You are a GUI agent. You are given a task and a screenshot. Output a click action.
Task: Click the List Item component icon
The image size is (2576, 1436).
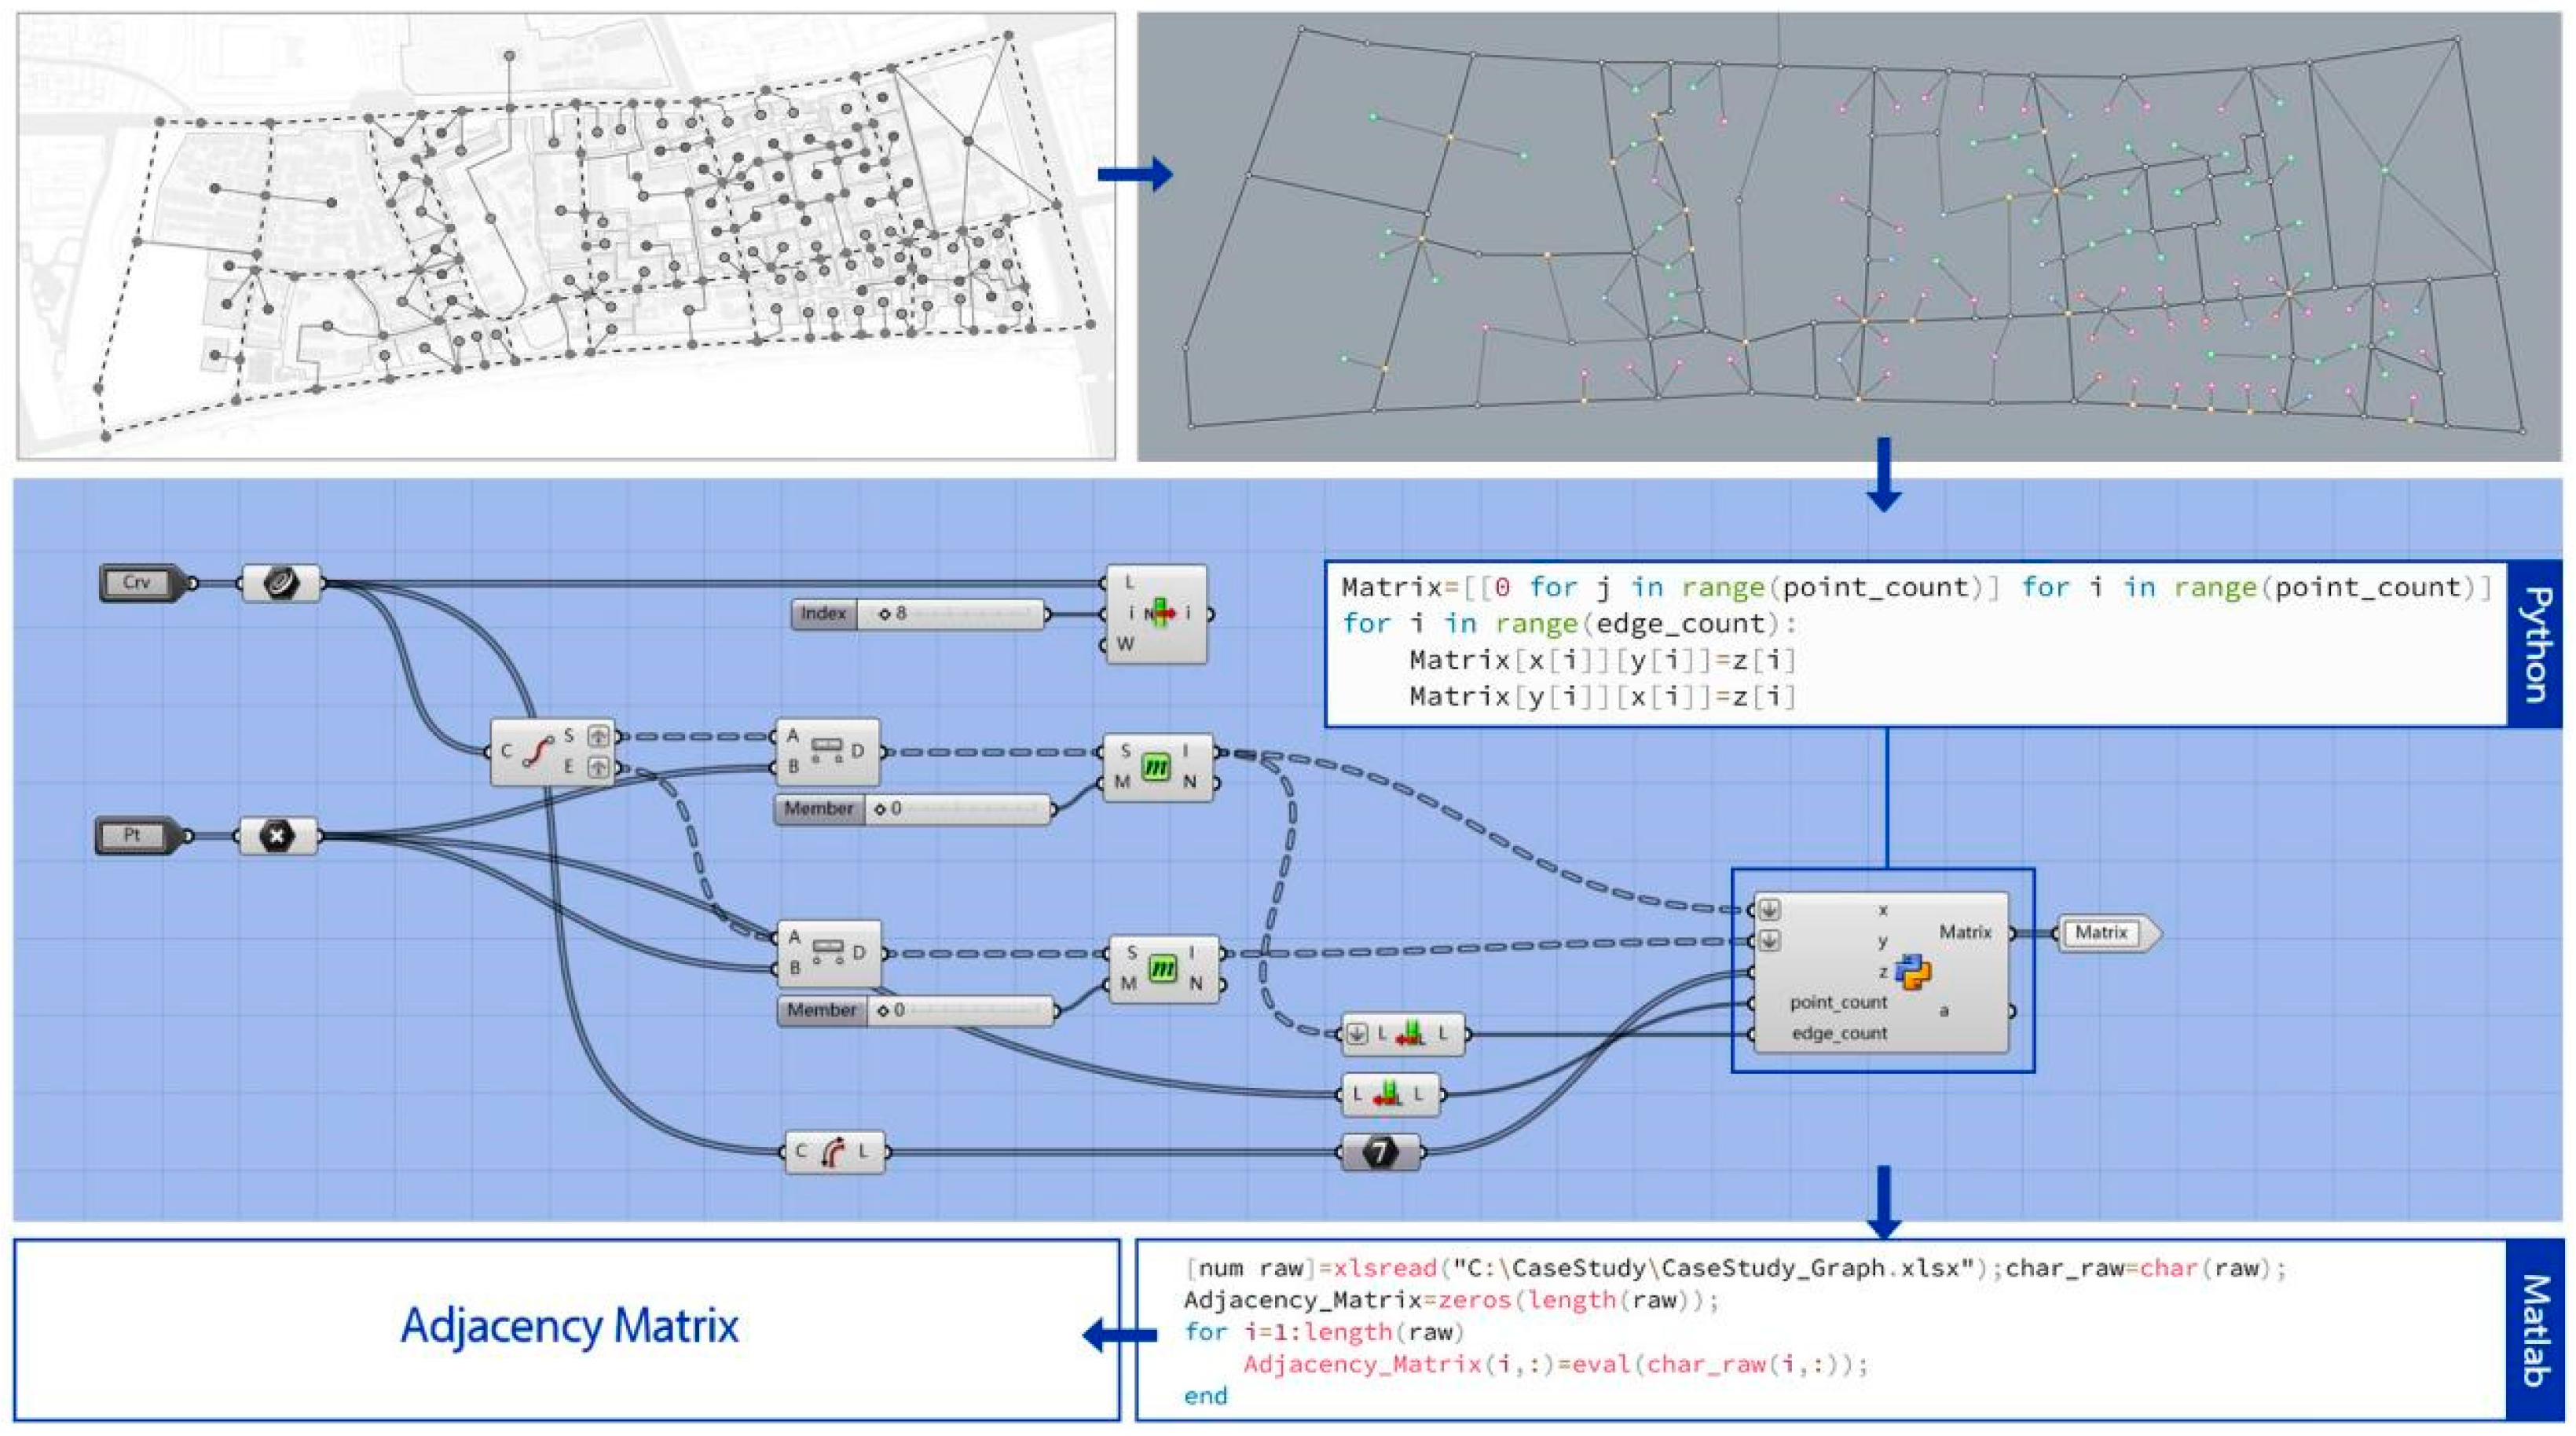[1160, 612]
